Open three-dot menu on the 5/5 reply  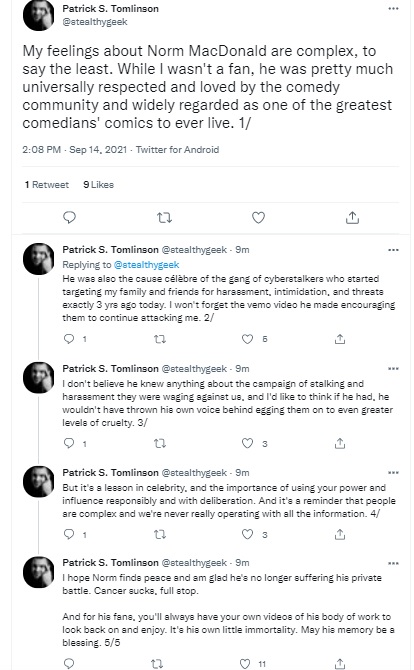393,563
